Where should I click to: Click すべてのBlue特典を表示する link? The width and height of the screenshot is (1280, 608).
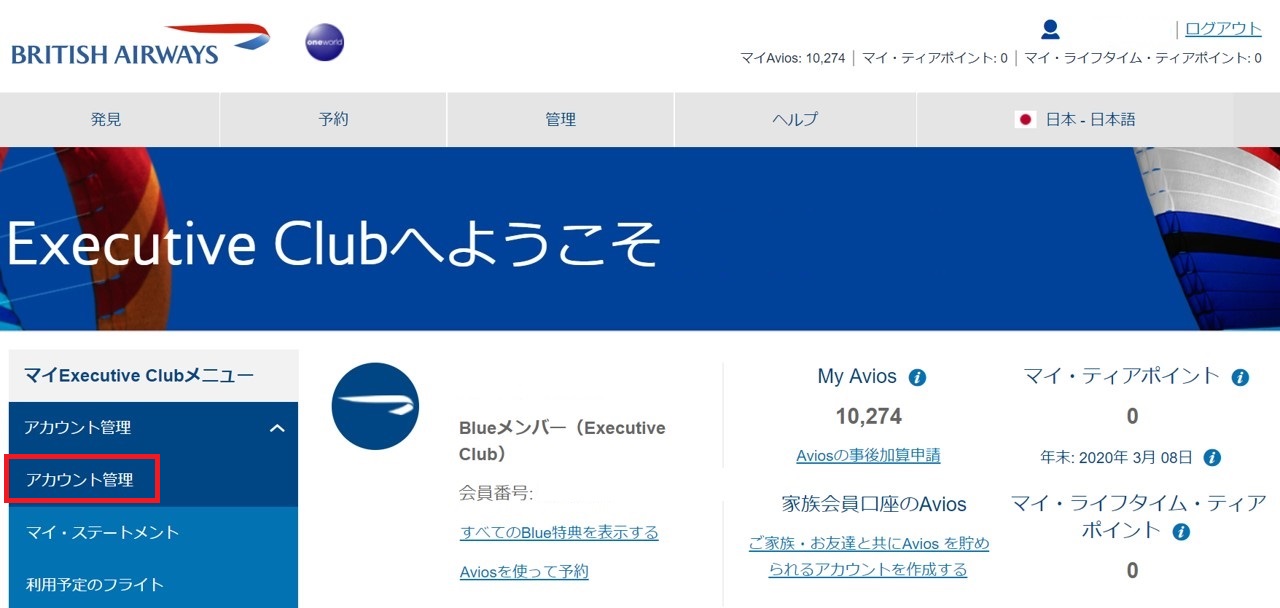559,532
